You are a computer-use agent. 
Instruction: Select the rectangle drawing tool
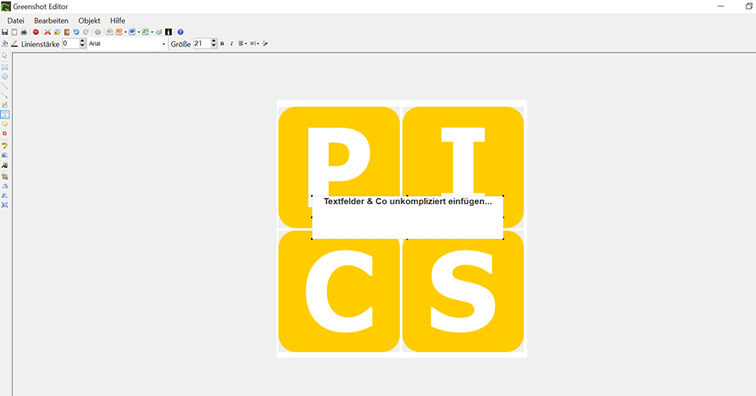point(5,67)
